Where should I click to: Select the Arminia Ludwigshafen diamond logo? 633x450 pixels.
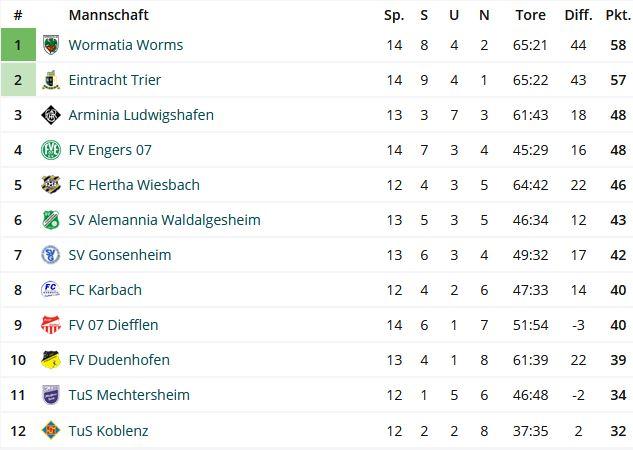(51, 115)
